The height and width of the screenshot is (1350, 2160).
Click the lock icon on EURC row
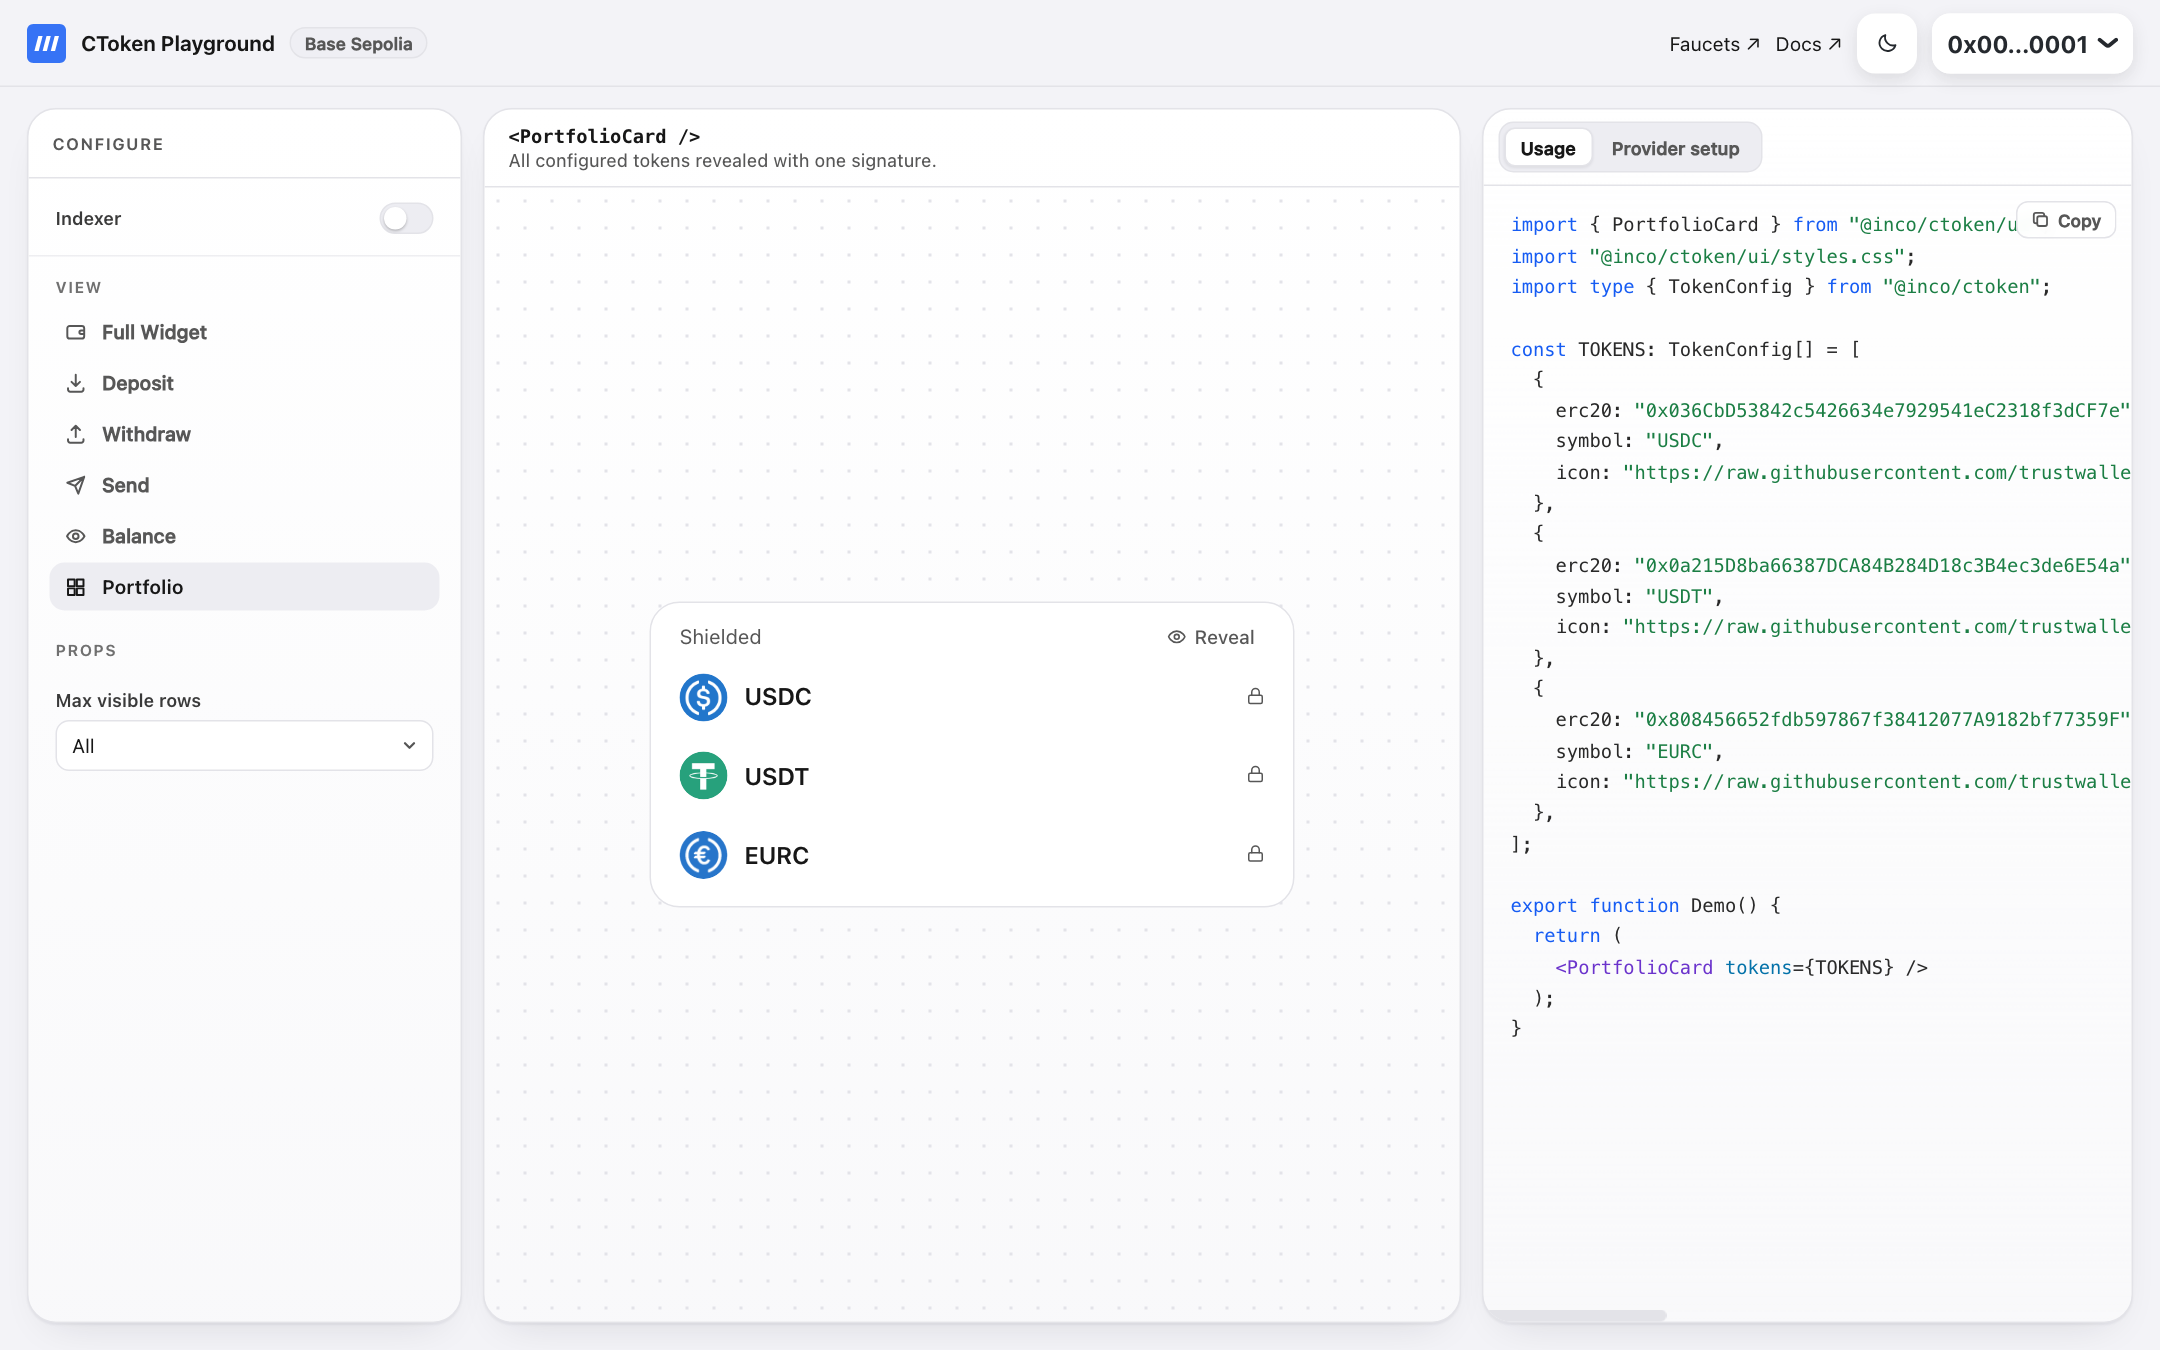pos(1255,853)
